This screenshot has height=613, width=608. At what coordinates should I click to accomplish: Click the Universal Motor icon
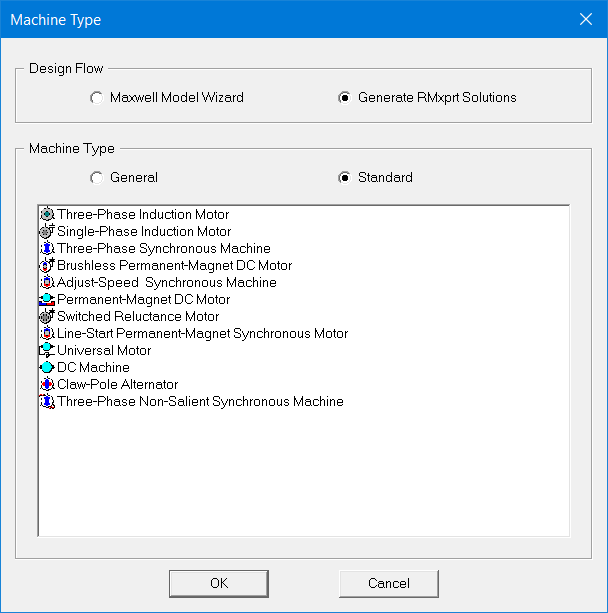47,350
